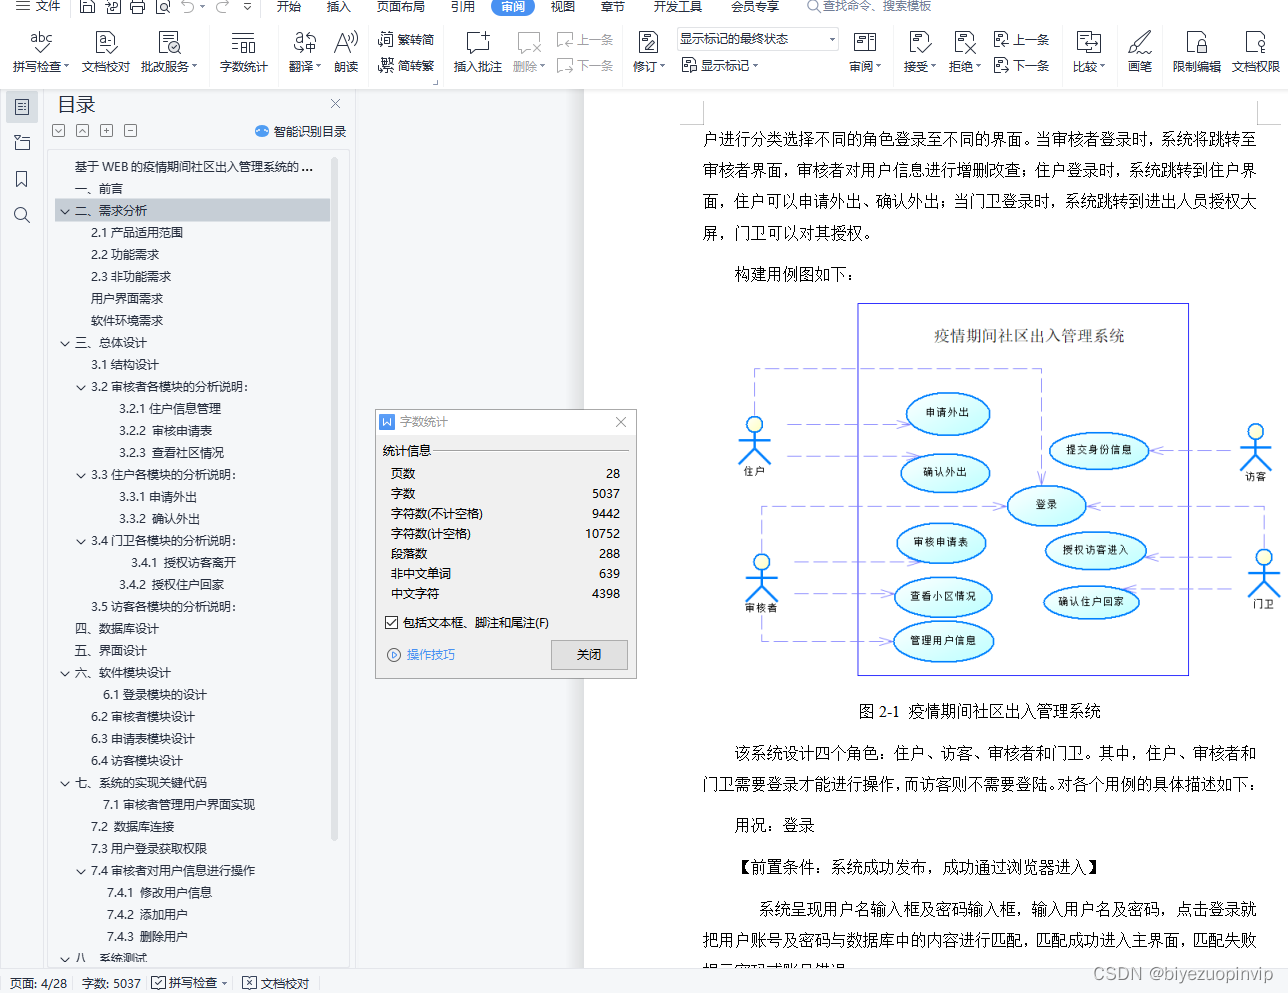The width and height of the screenshot is (1288, 993).
Task: Select the 画笔 pen tool
Action: pos(1139,52)
